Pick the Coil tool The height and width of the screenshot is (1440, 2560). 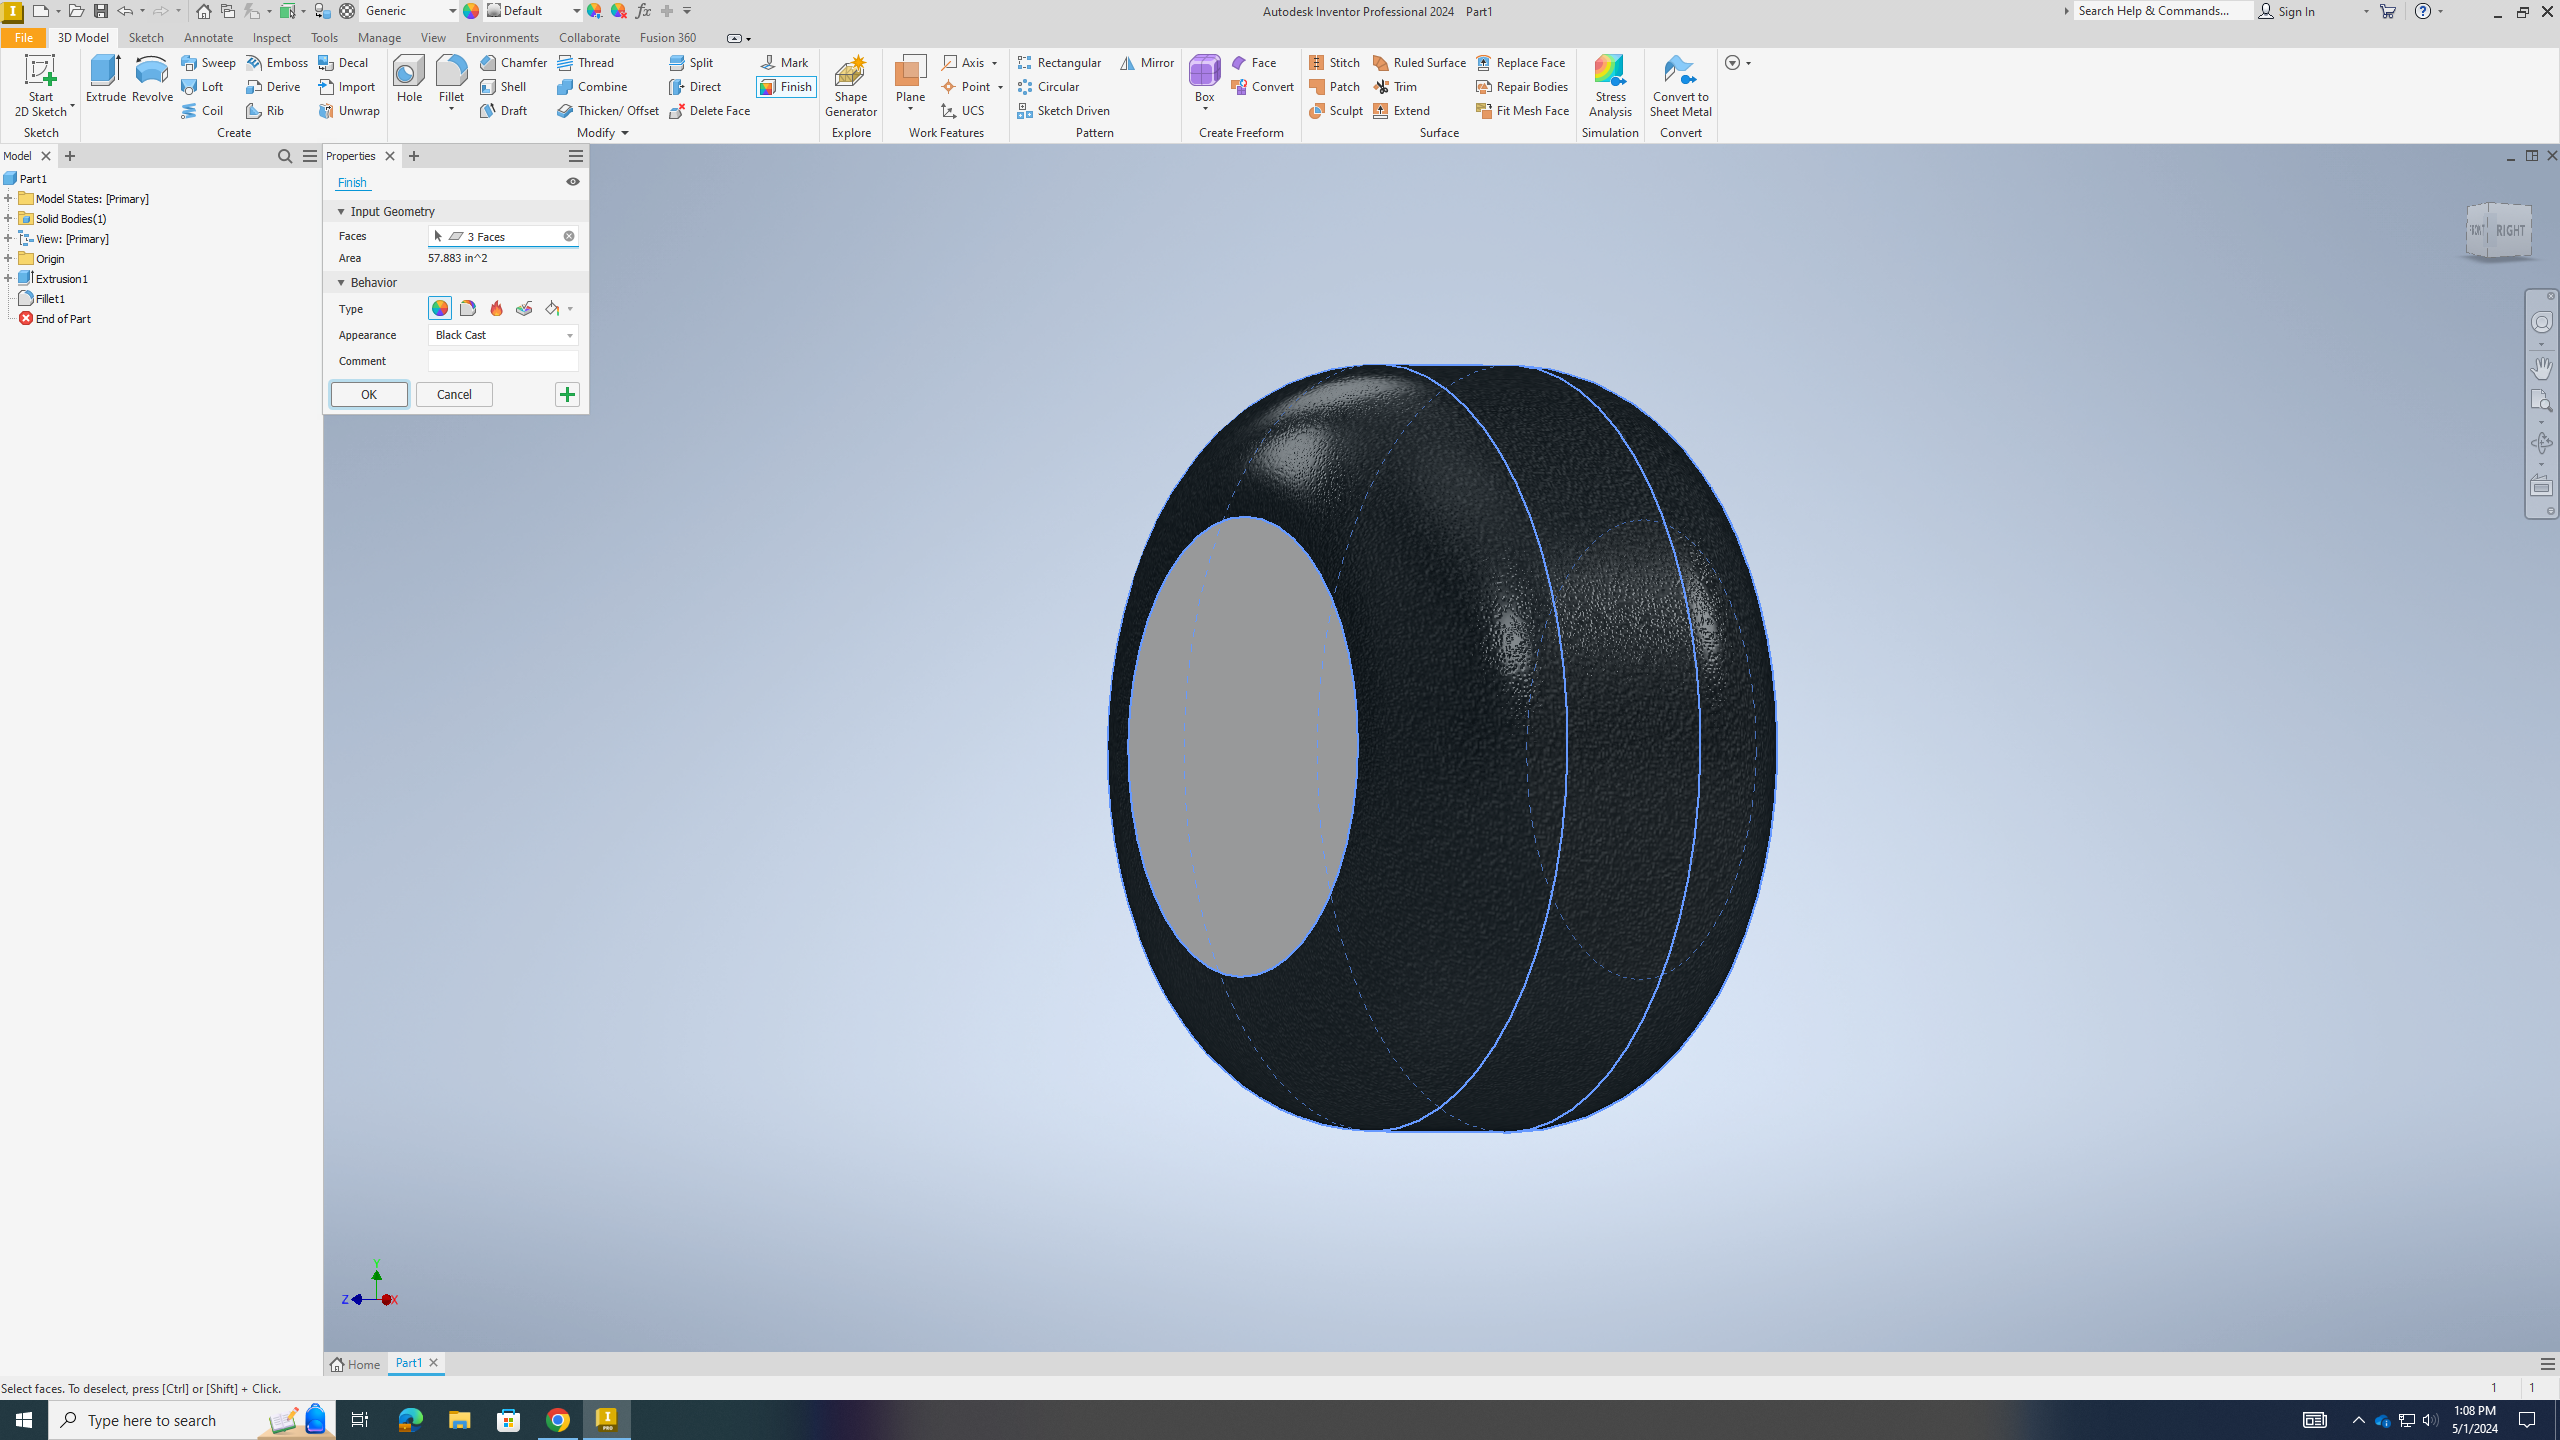point(202,110)
